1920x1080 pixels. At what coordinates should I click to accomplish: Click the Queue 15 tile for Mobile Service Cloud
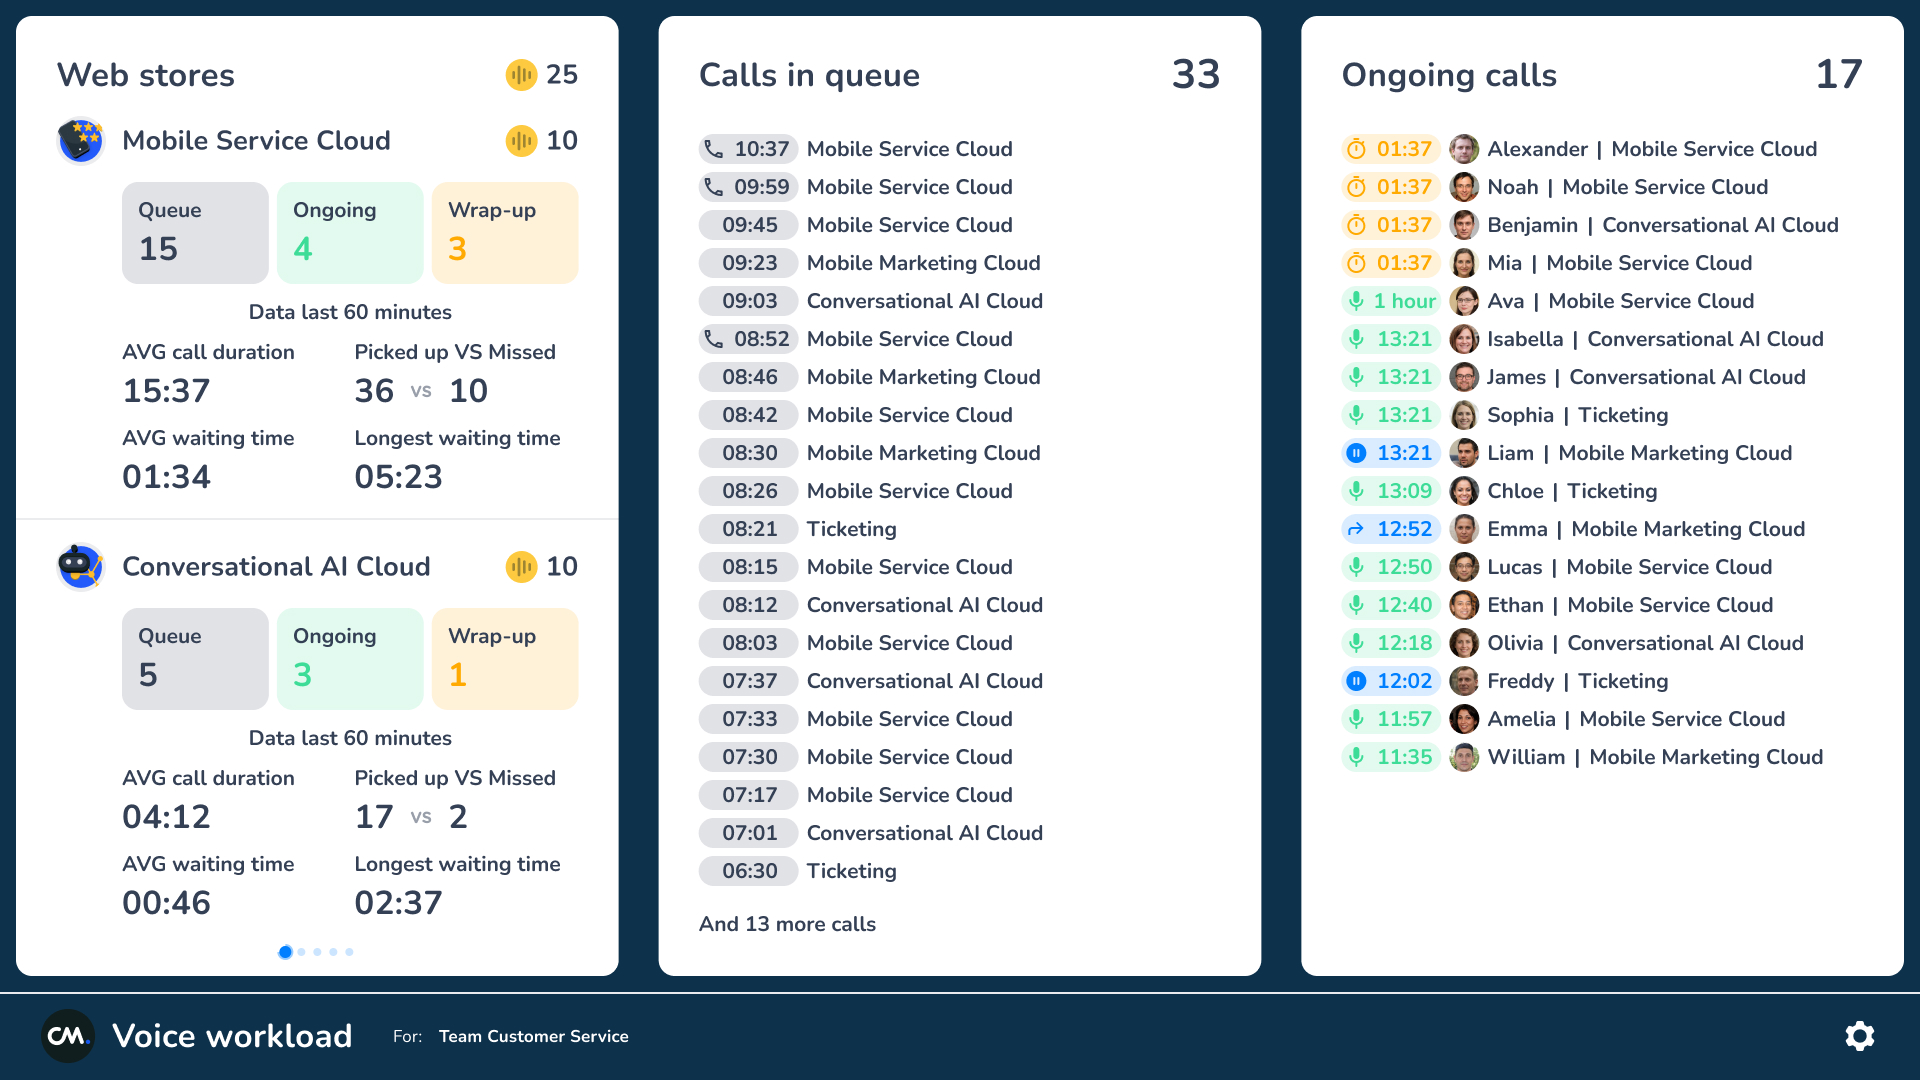click(x=195, y=233)
